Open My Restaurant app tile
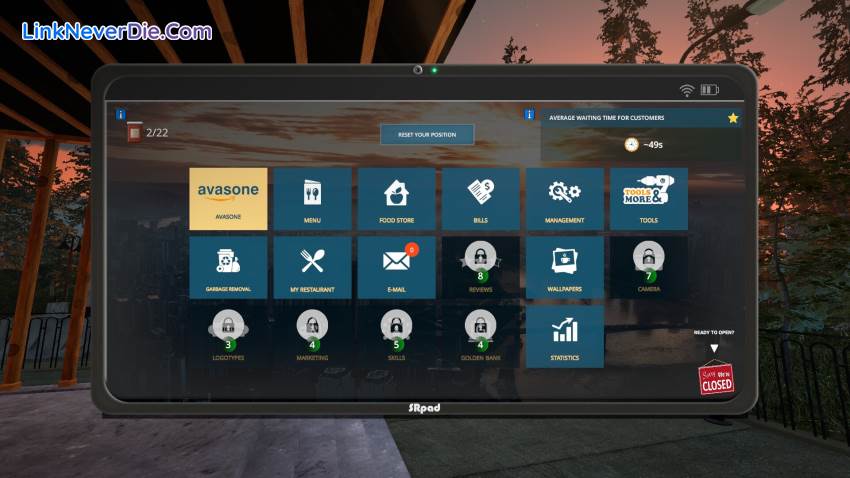Image resolution: width=850 pixels, height=478 pixels. tap(312, 267)
